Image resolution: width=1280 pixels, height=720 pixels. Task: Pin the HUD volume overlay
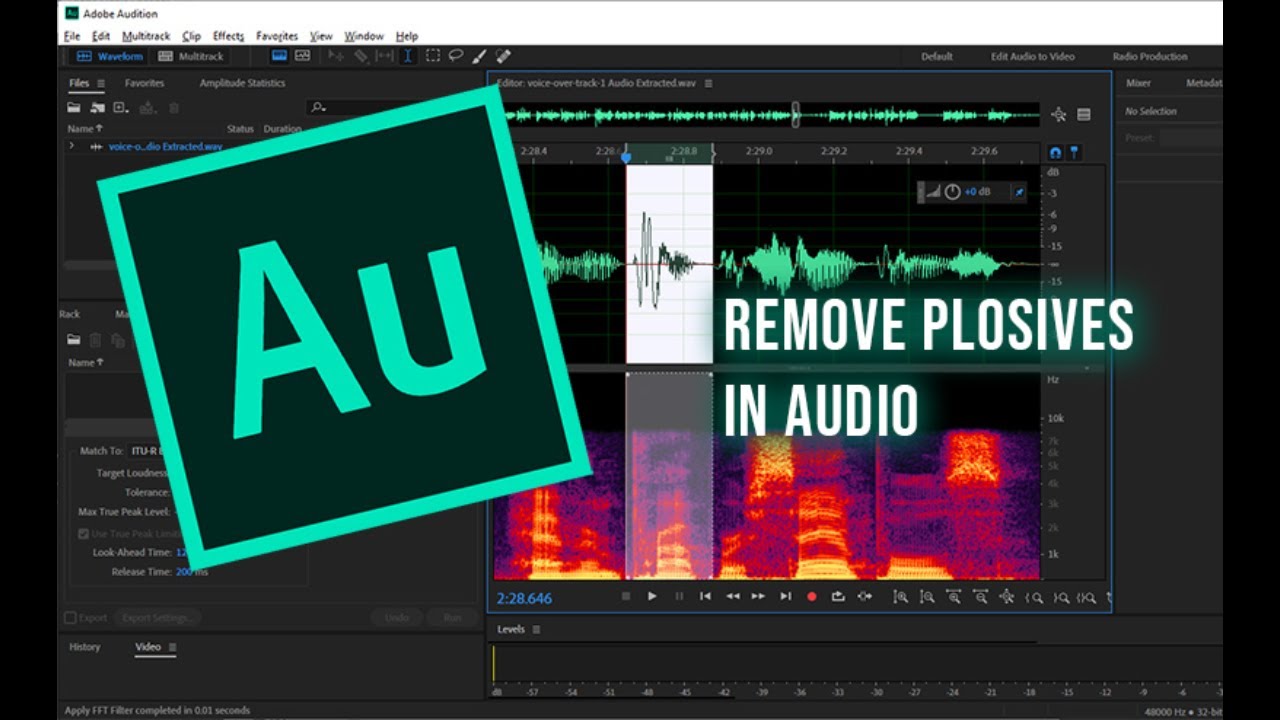pos(1019,191)
